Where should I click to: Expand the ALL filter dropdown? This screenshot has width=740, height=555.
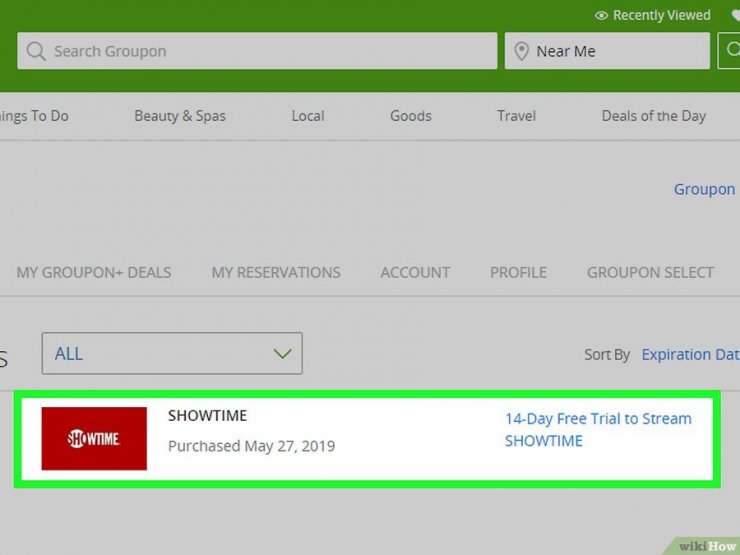[x=172, y=353]
